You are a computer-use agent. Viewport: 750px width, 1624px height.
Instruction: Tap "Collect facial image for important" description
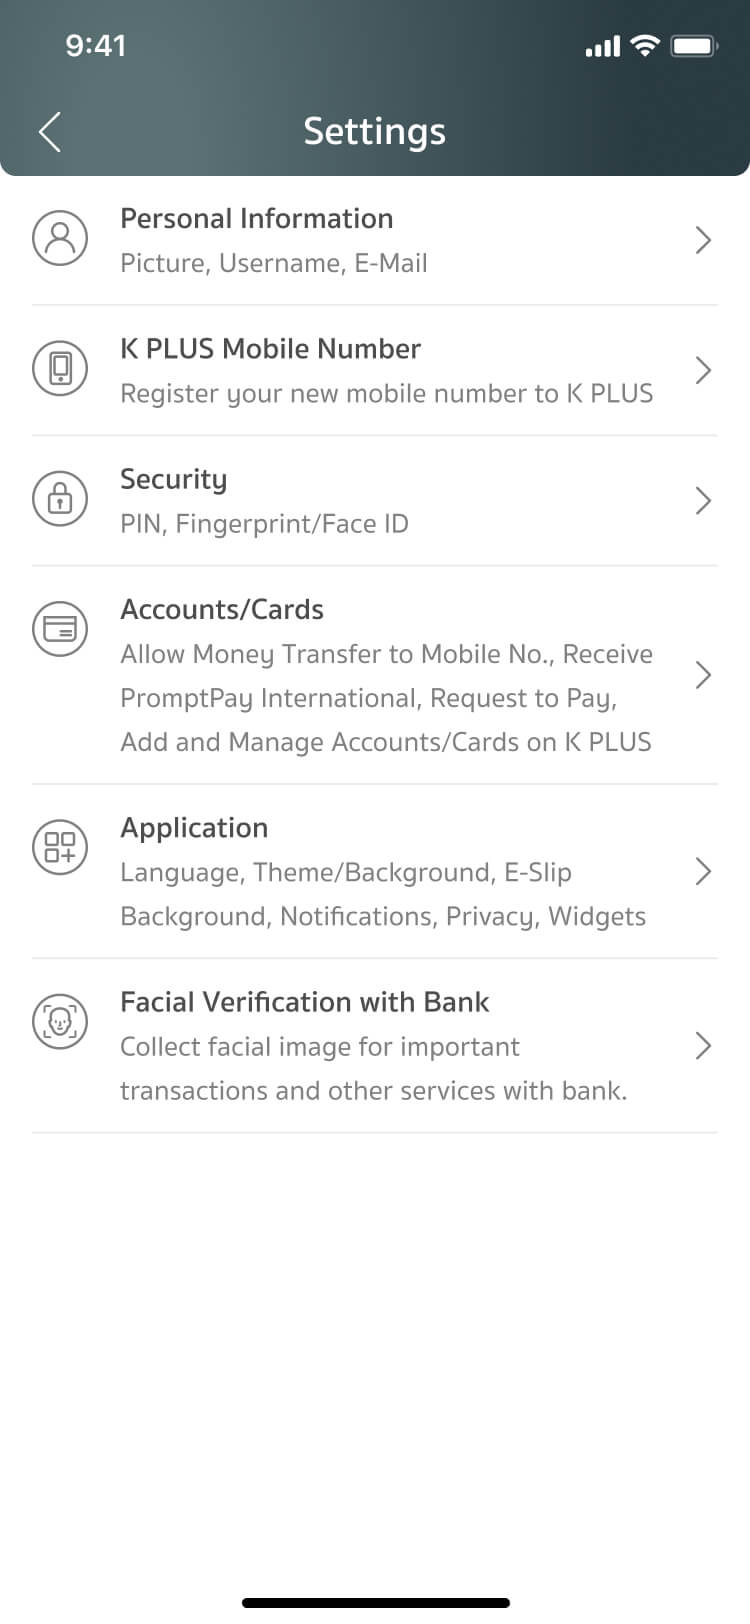pyautogui.click(x=320, y=1047)
